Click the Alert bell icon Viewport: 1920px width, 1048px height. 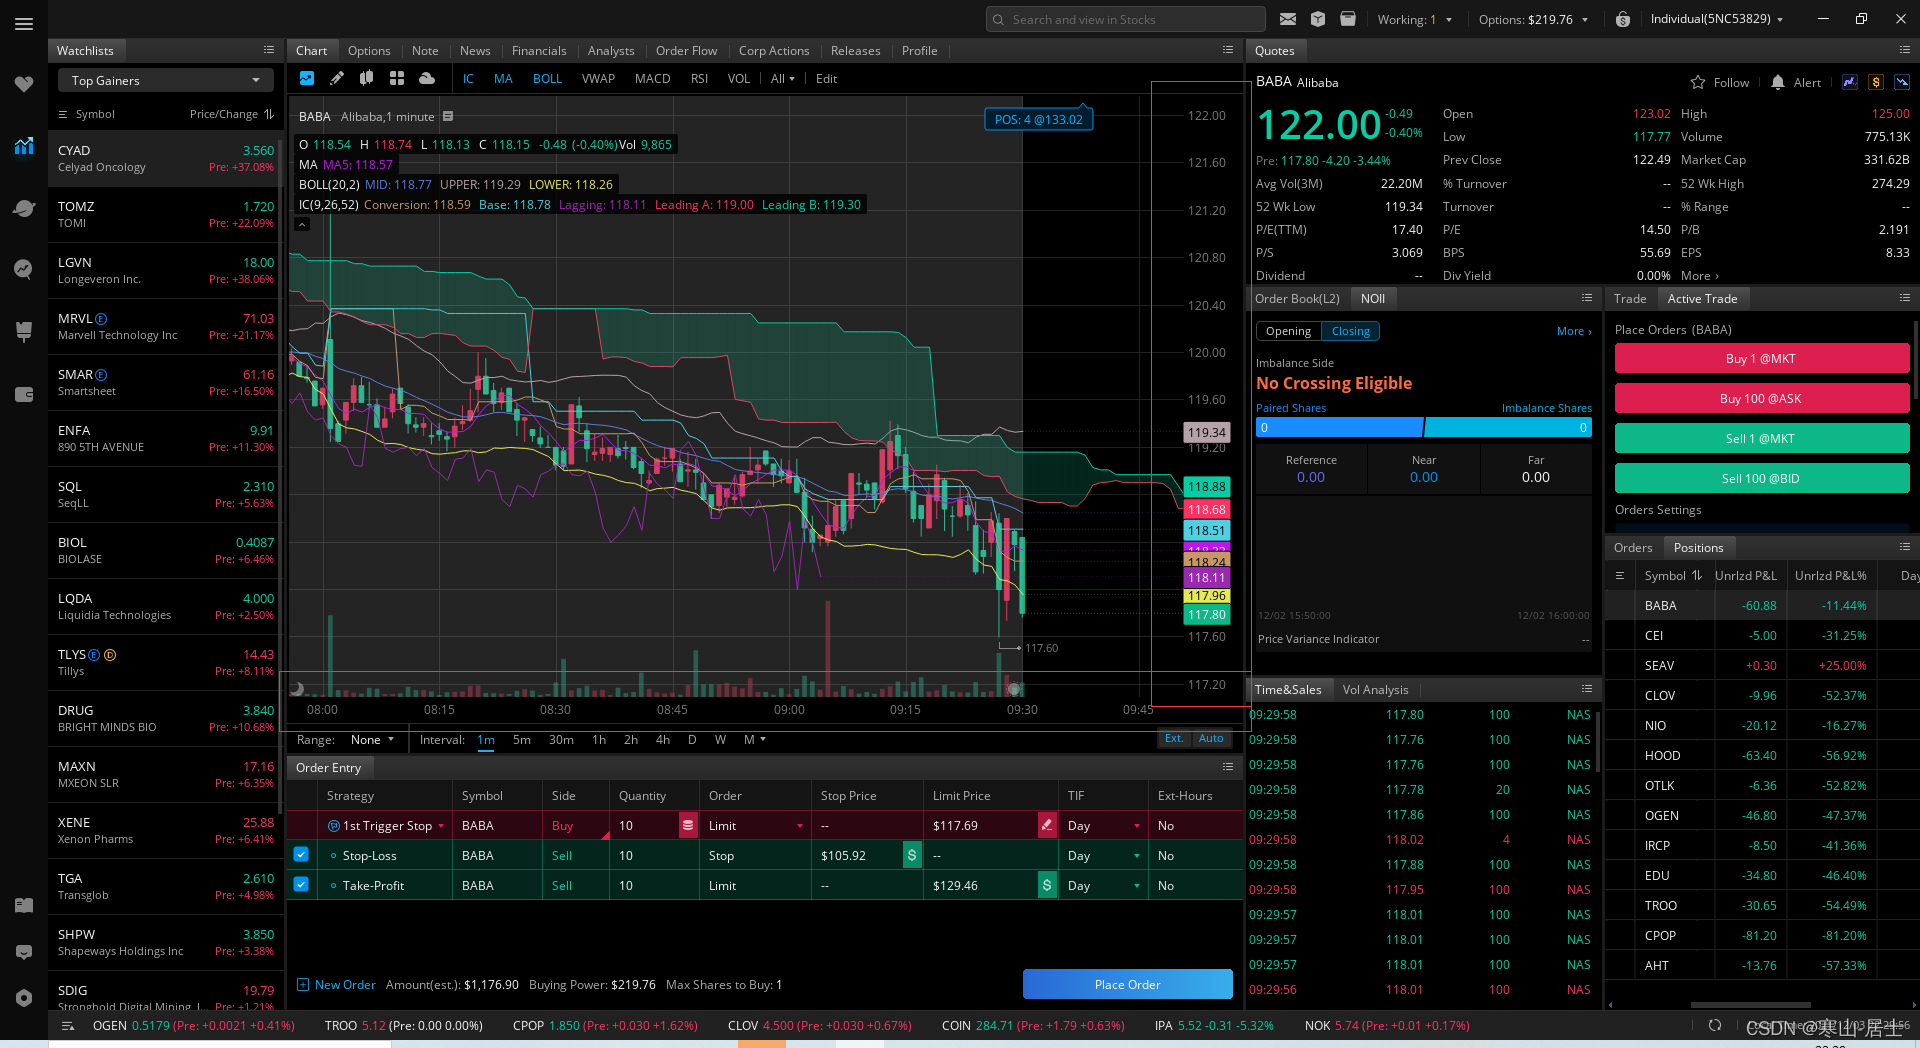click(x=1778, y=82)
